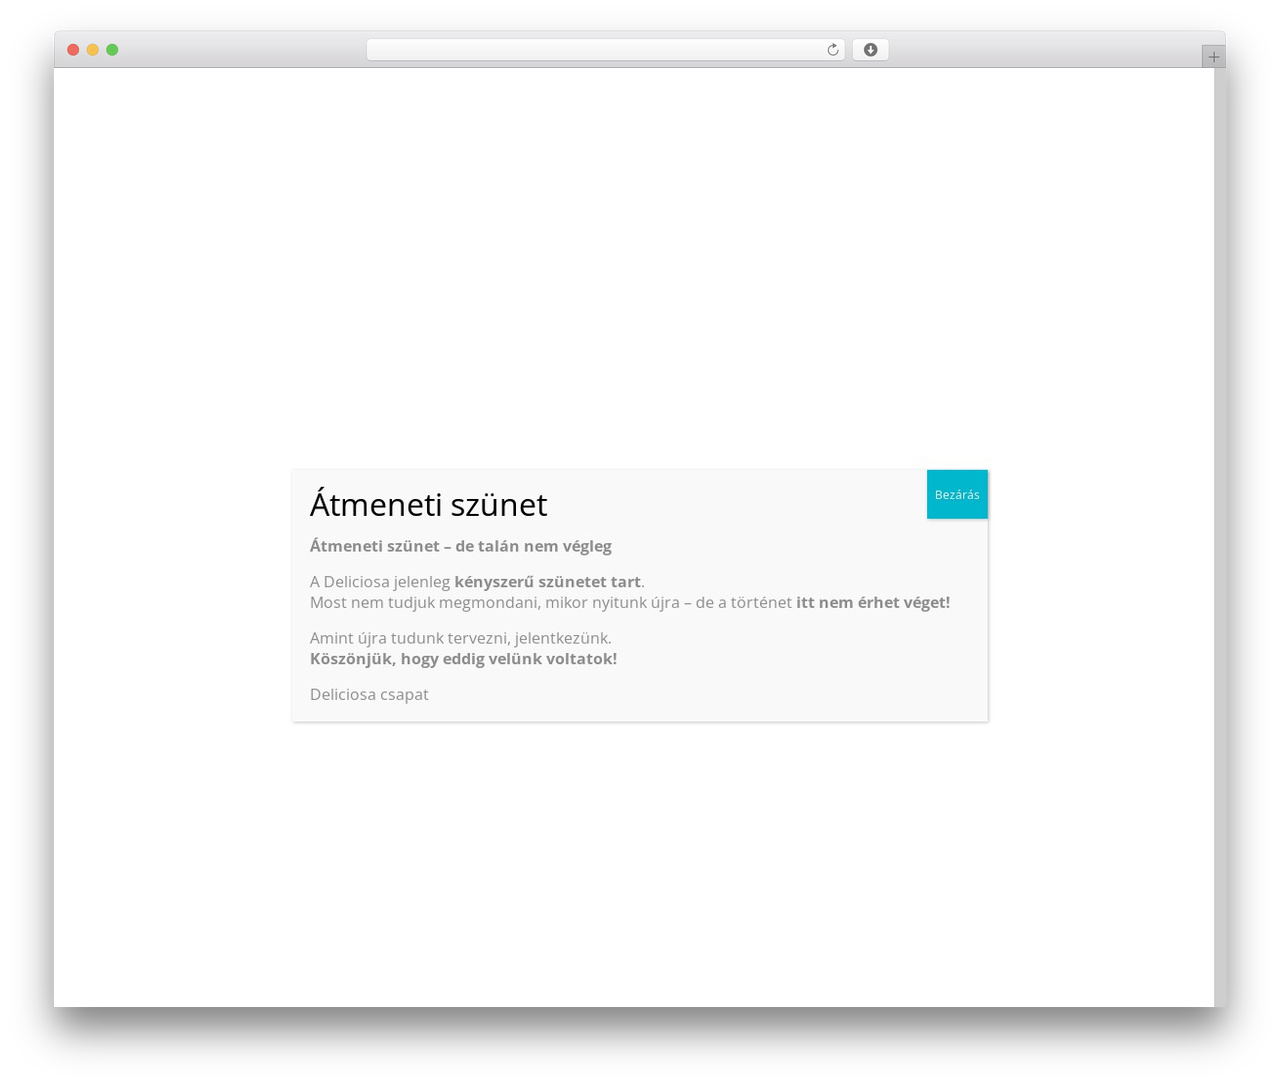Click the "Átmeneti szünet" popup heading
Viewport: 1280px width, 1084px height.
[428, 504]
